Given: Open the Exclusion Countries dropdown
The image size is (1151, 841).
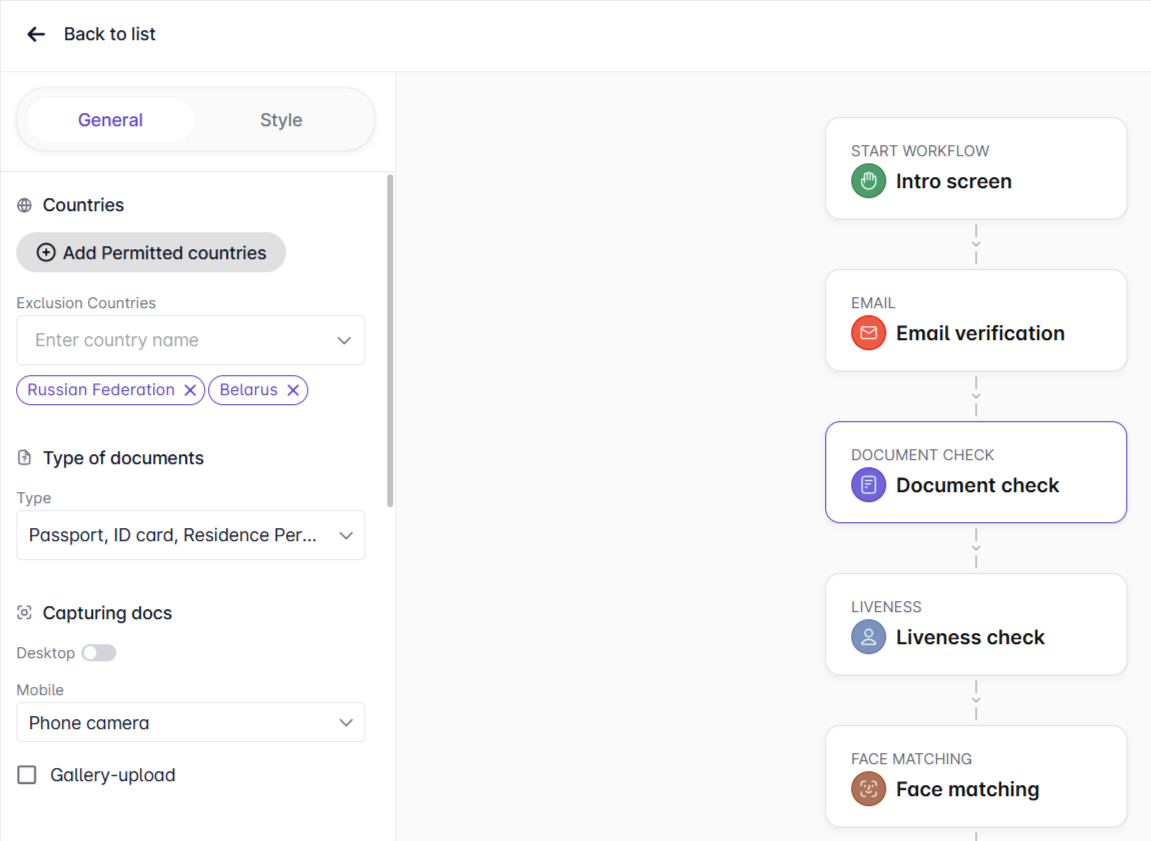Looking at the screenshot, I should (x=344, y=341).
